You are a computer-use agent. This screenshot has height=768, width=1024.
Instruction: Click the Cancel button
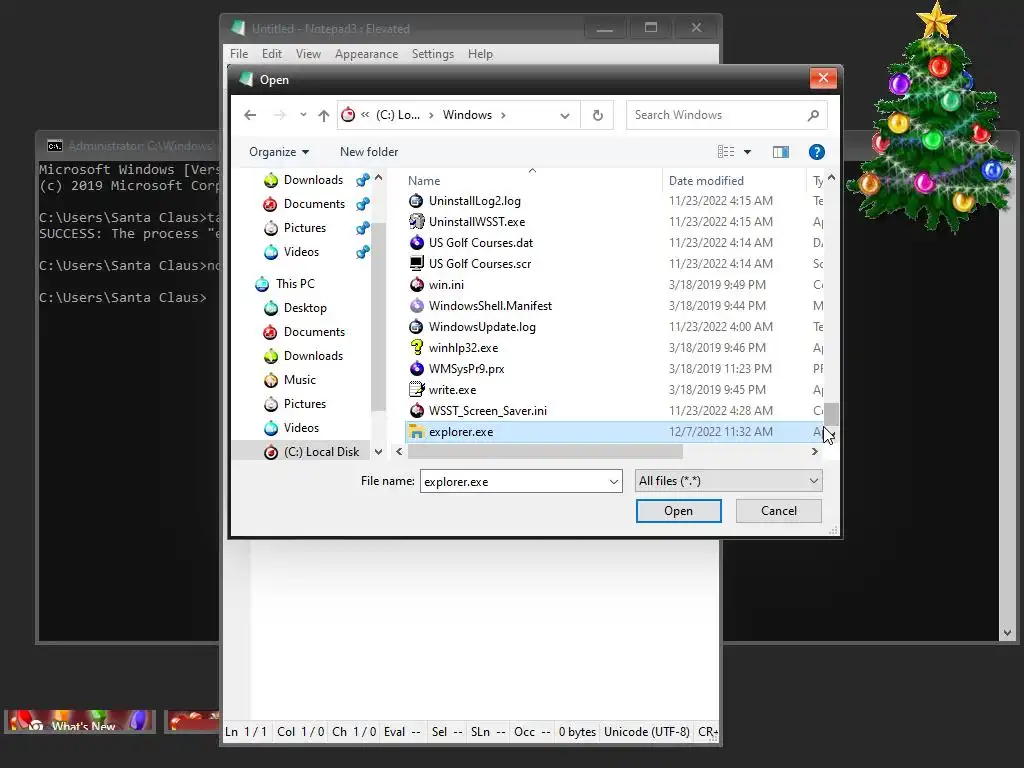tap(778, 511)
